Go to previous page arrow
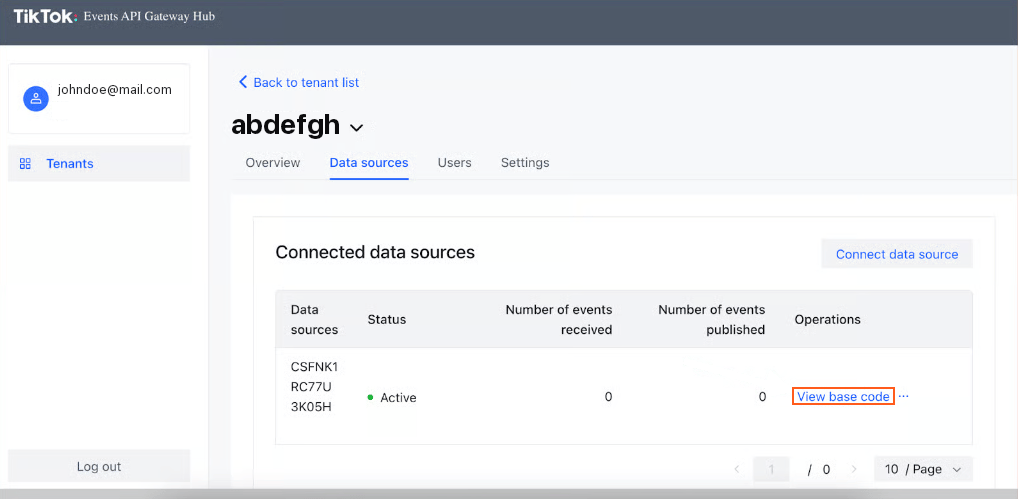Viewport: 1018px width, 499px height. pyautogui.click(x=736, y=469)
